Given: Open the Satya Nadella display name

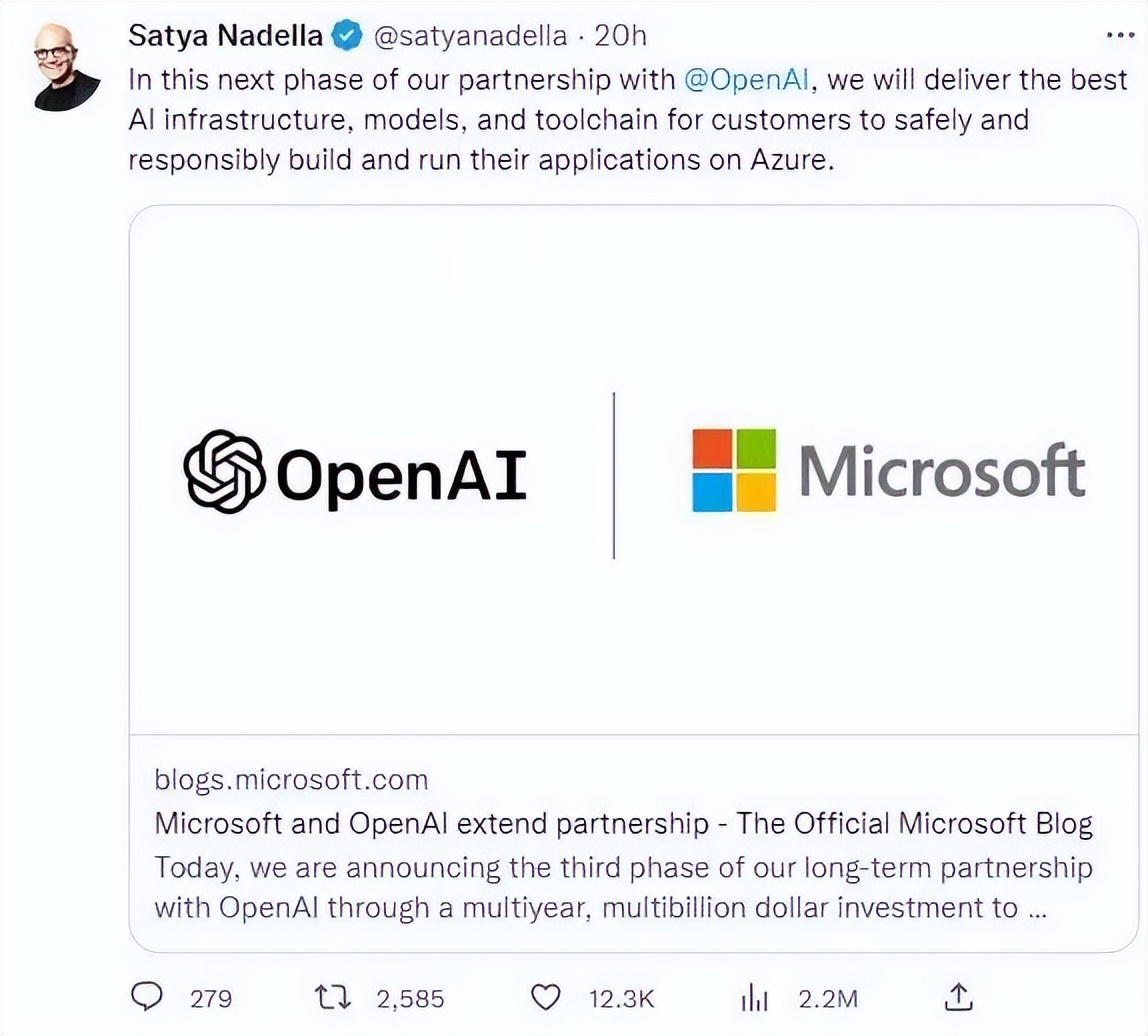Looking at the screenshot, I should pyautogui.click(x=226, y=36).
